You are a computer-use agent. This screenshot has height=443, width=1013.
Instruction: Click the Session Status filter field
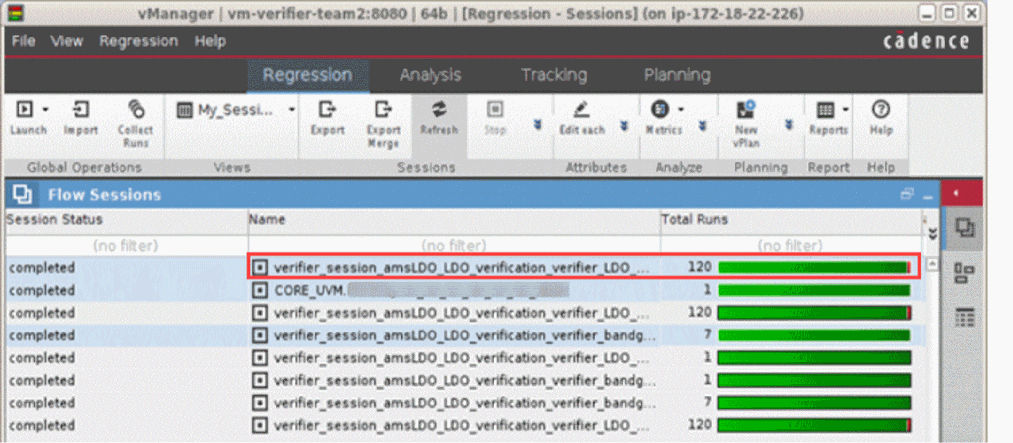click(127, 245)
